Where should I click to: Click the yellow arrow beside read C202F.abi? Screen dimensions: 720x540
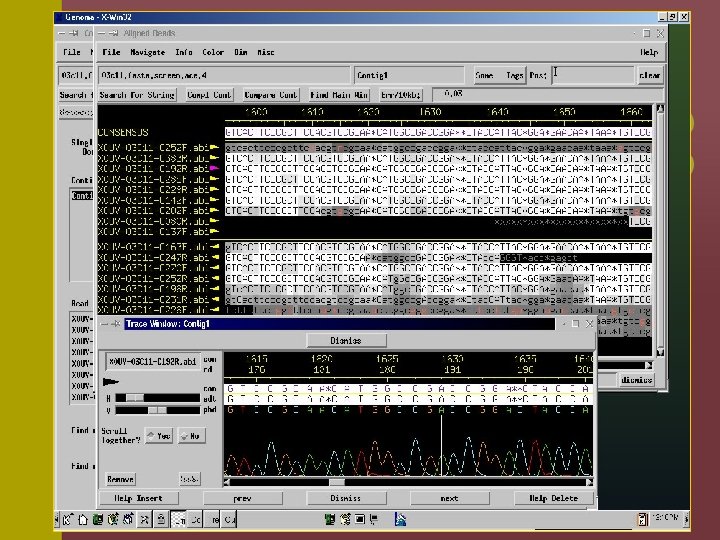click(x=215, y=212)
